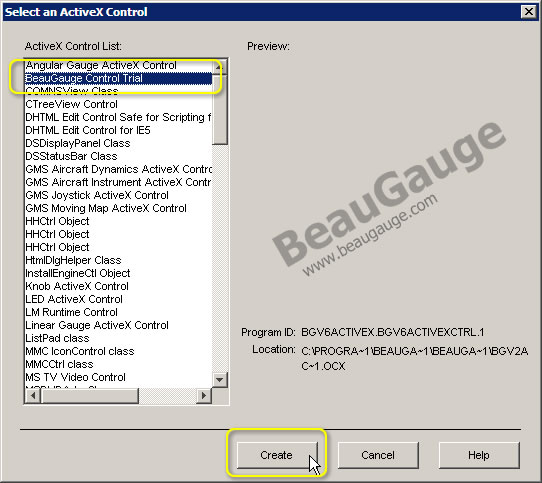Click the list's scroll up arrow
The image size is (542, 483).
point(219,67)
